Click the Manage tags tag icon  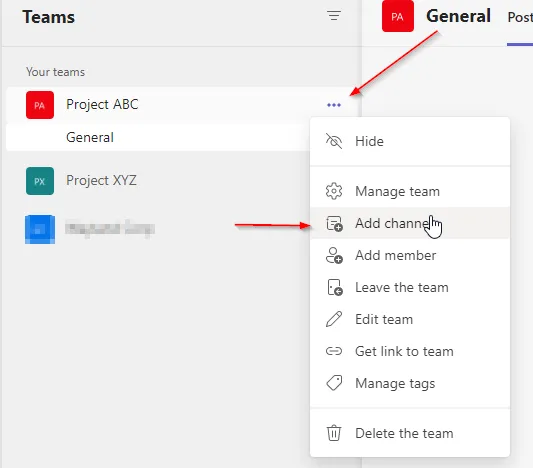334,383
